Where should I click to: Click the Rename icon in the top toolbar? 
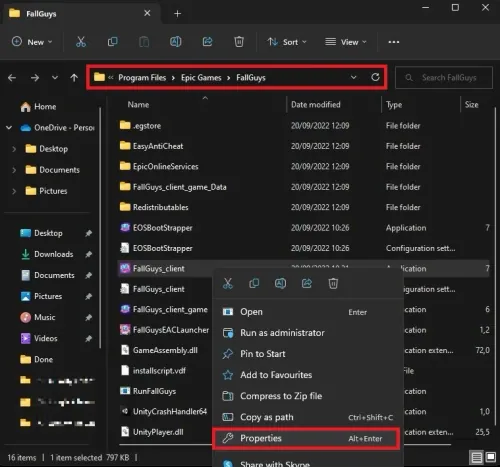point(176,42)
